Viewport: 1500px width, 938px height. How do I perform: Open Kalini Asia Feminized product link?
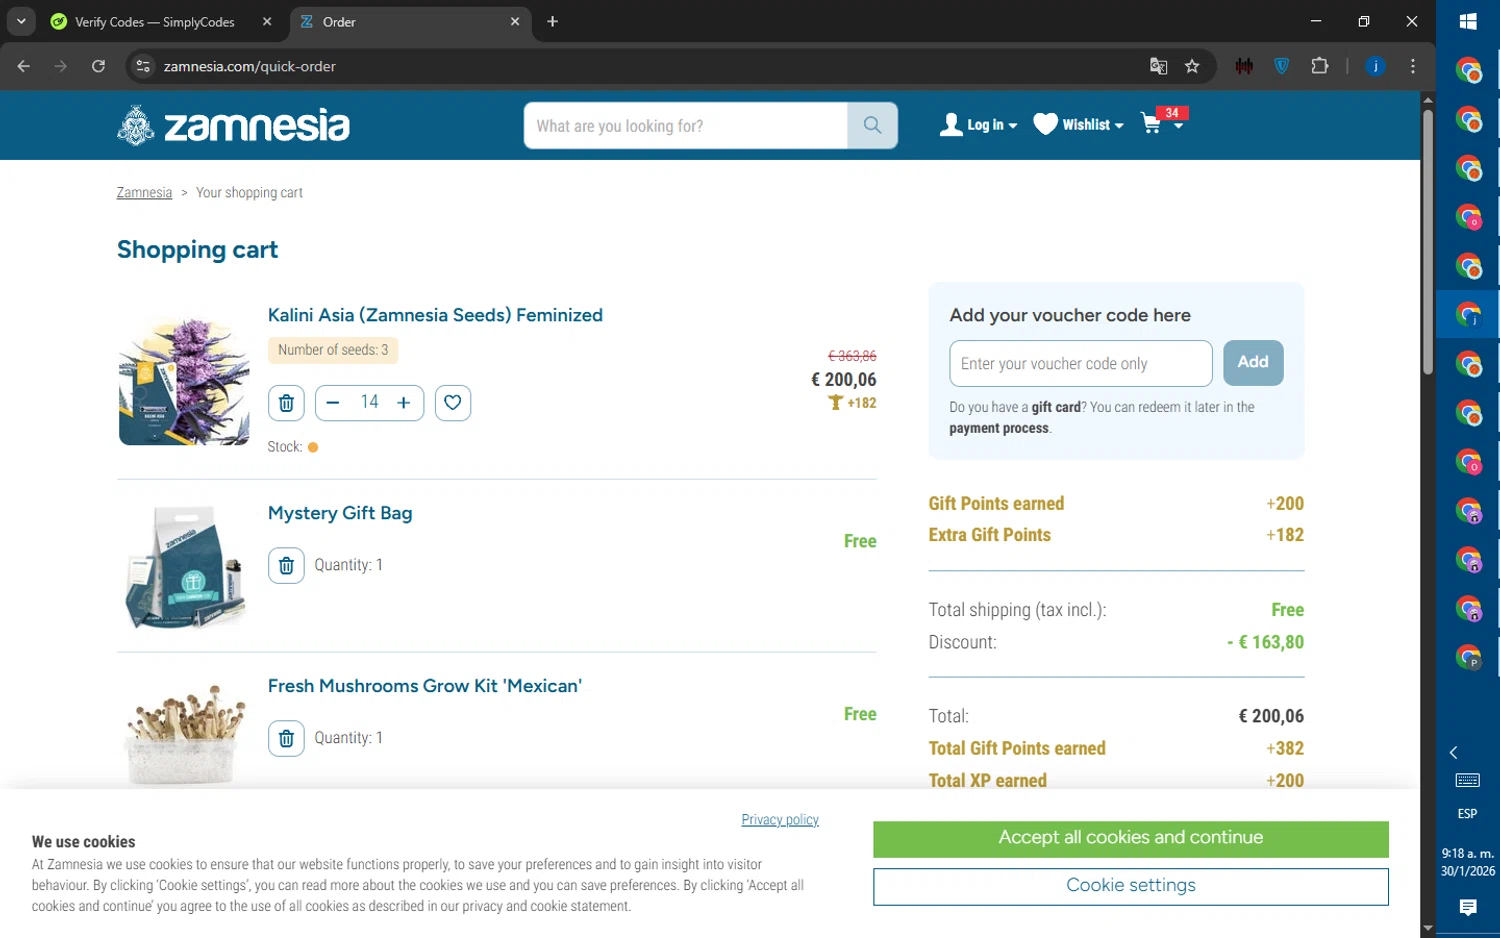tap(435, 315)
